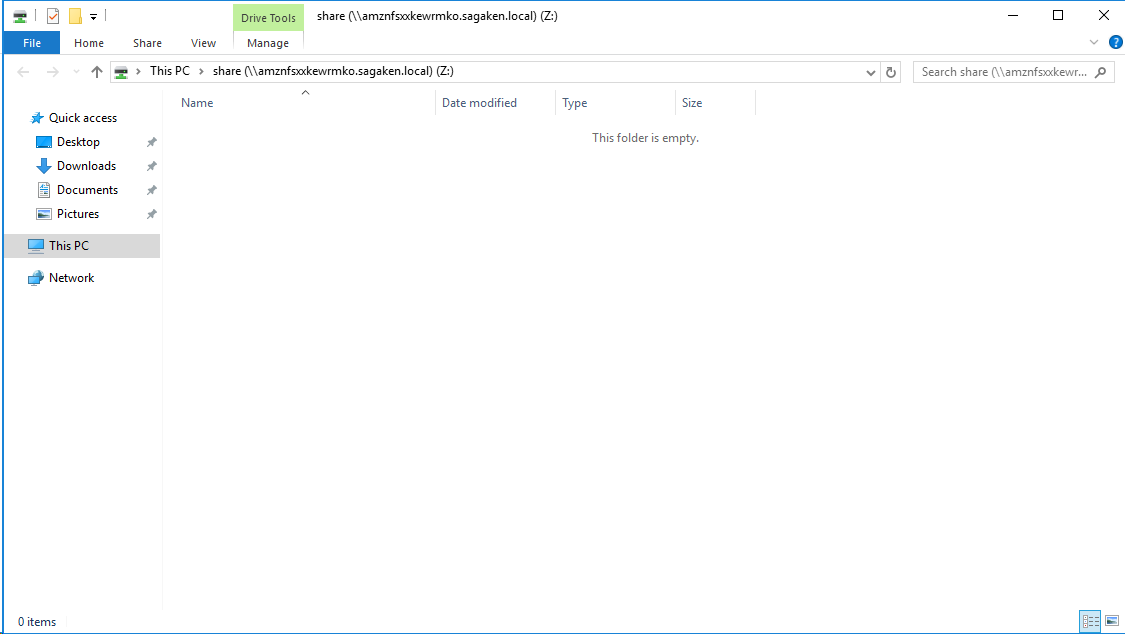Screen dimensions: 1125x634
Task: Sort by the Size column header
Action: (x=715, y=103)
